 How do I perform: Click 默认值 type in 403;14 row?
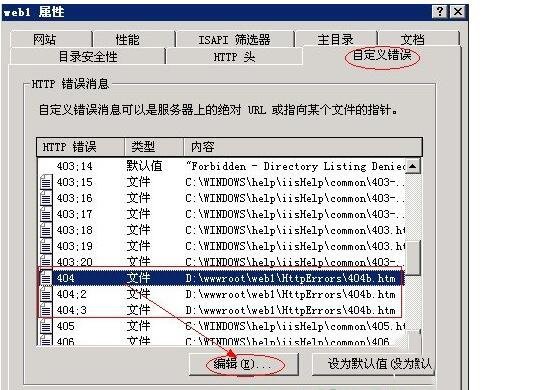click(144, 166)
